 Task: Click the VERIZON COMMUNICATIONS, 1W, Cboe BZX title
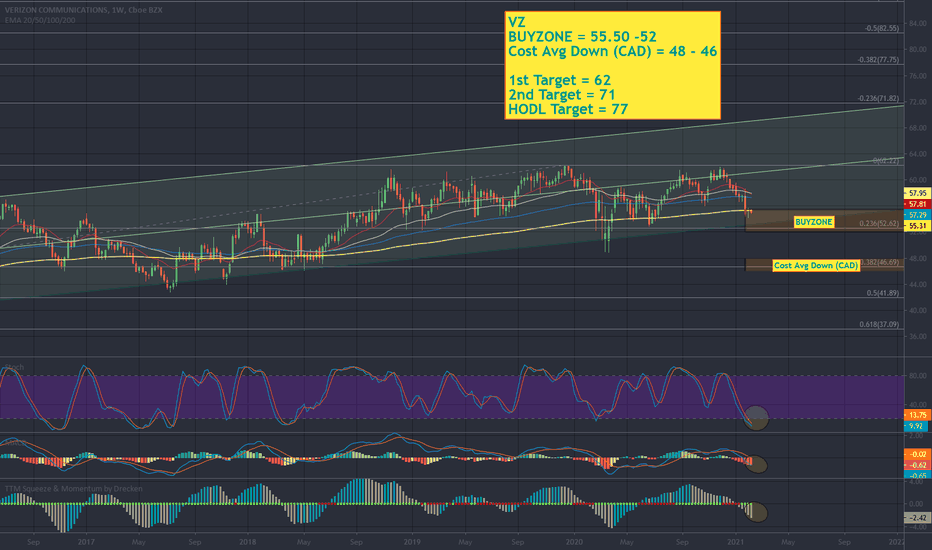[83, 10]
